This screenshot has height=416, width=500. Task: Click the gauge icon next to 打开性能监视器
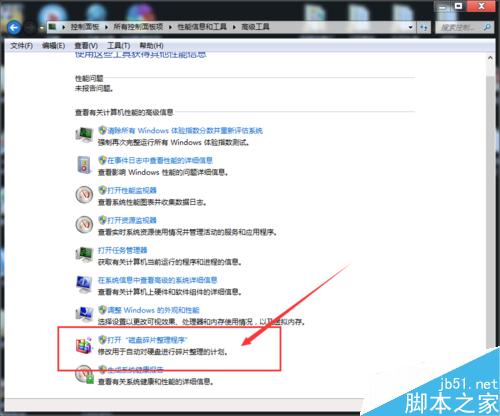84,195
